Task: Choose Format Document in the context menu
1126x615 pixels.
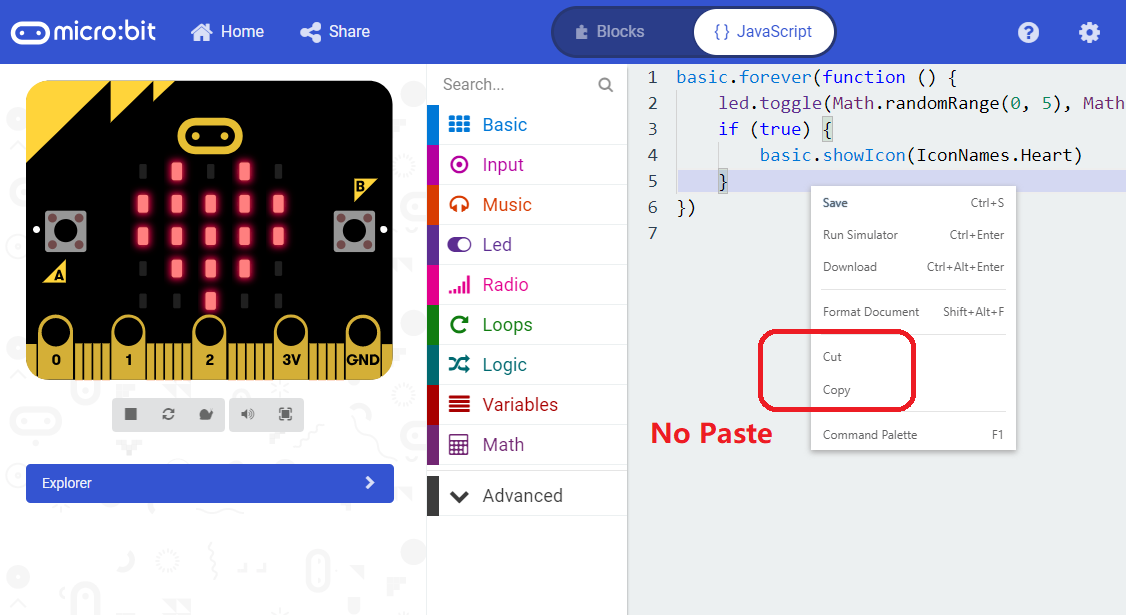Action: tap(870, 311)
